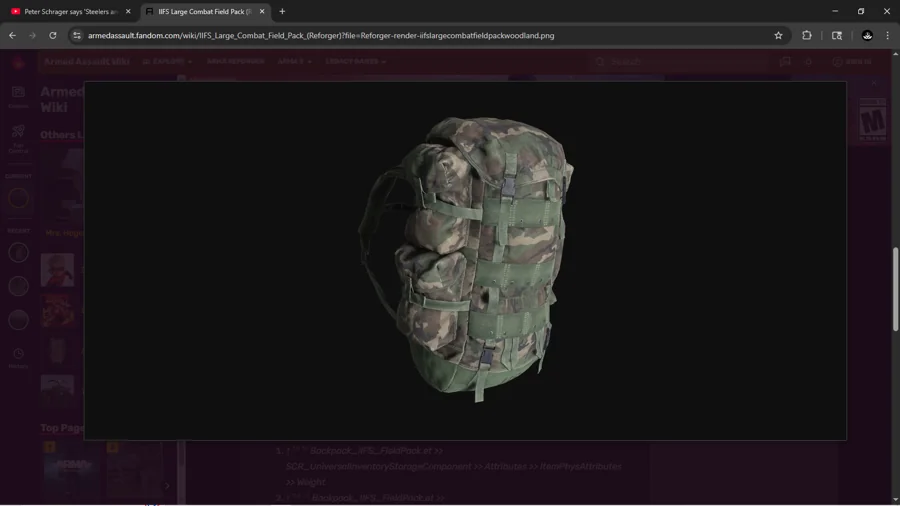This screenshot has height=506, width=900.
Task: Minimize the browser window
Action: pyautogui.click(x=835, y=11)
